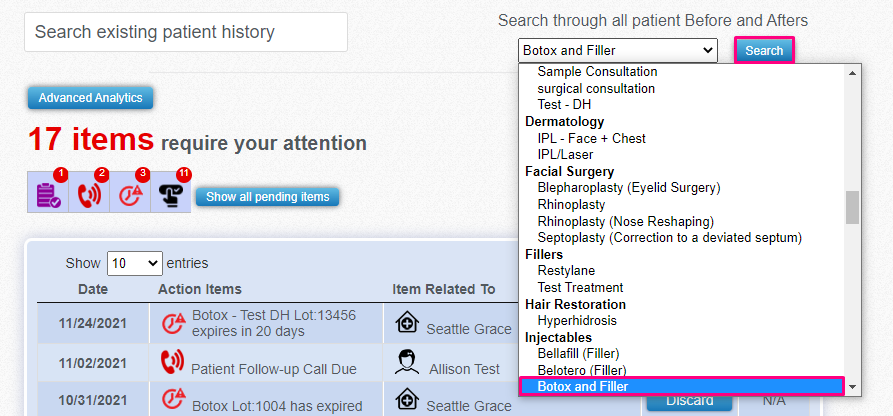Open the purple clipboard pending items icon
The height and width of the screenshot is (416, 893).
click(48, 191)
